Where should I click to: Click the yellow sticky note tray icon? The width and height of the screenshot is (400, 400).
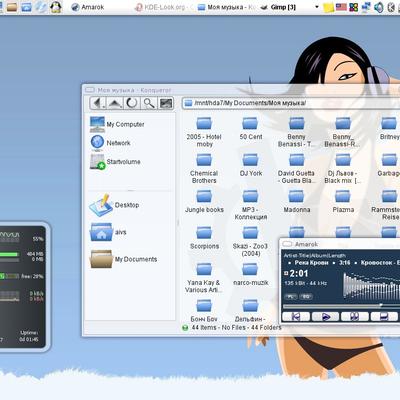(328, 7)
